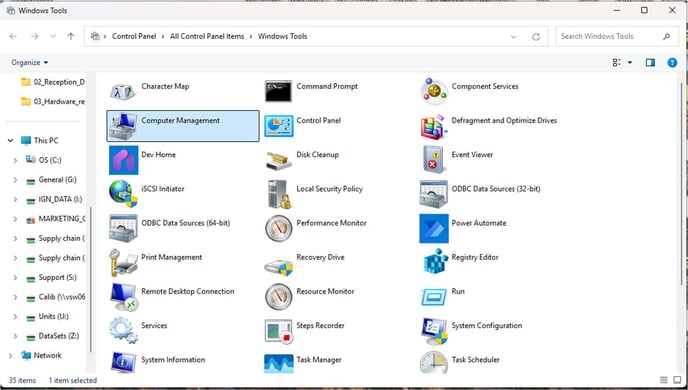Click the main content vertical scrollbar
The width and height of the screenshot is (688, 390).
[682, 184]
